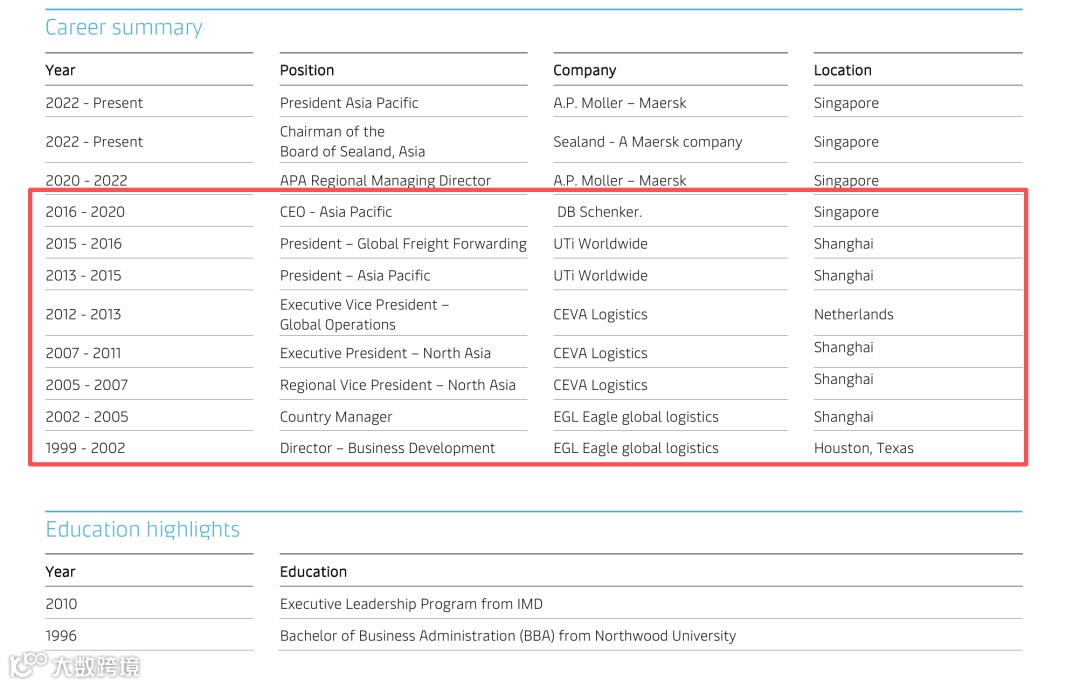Click the 2007 - 2011 year cell
1080x686 pixels.
[83, 353]
